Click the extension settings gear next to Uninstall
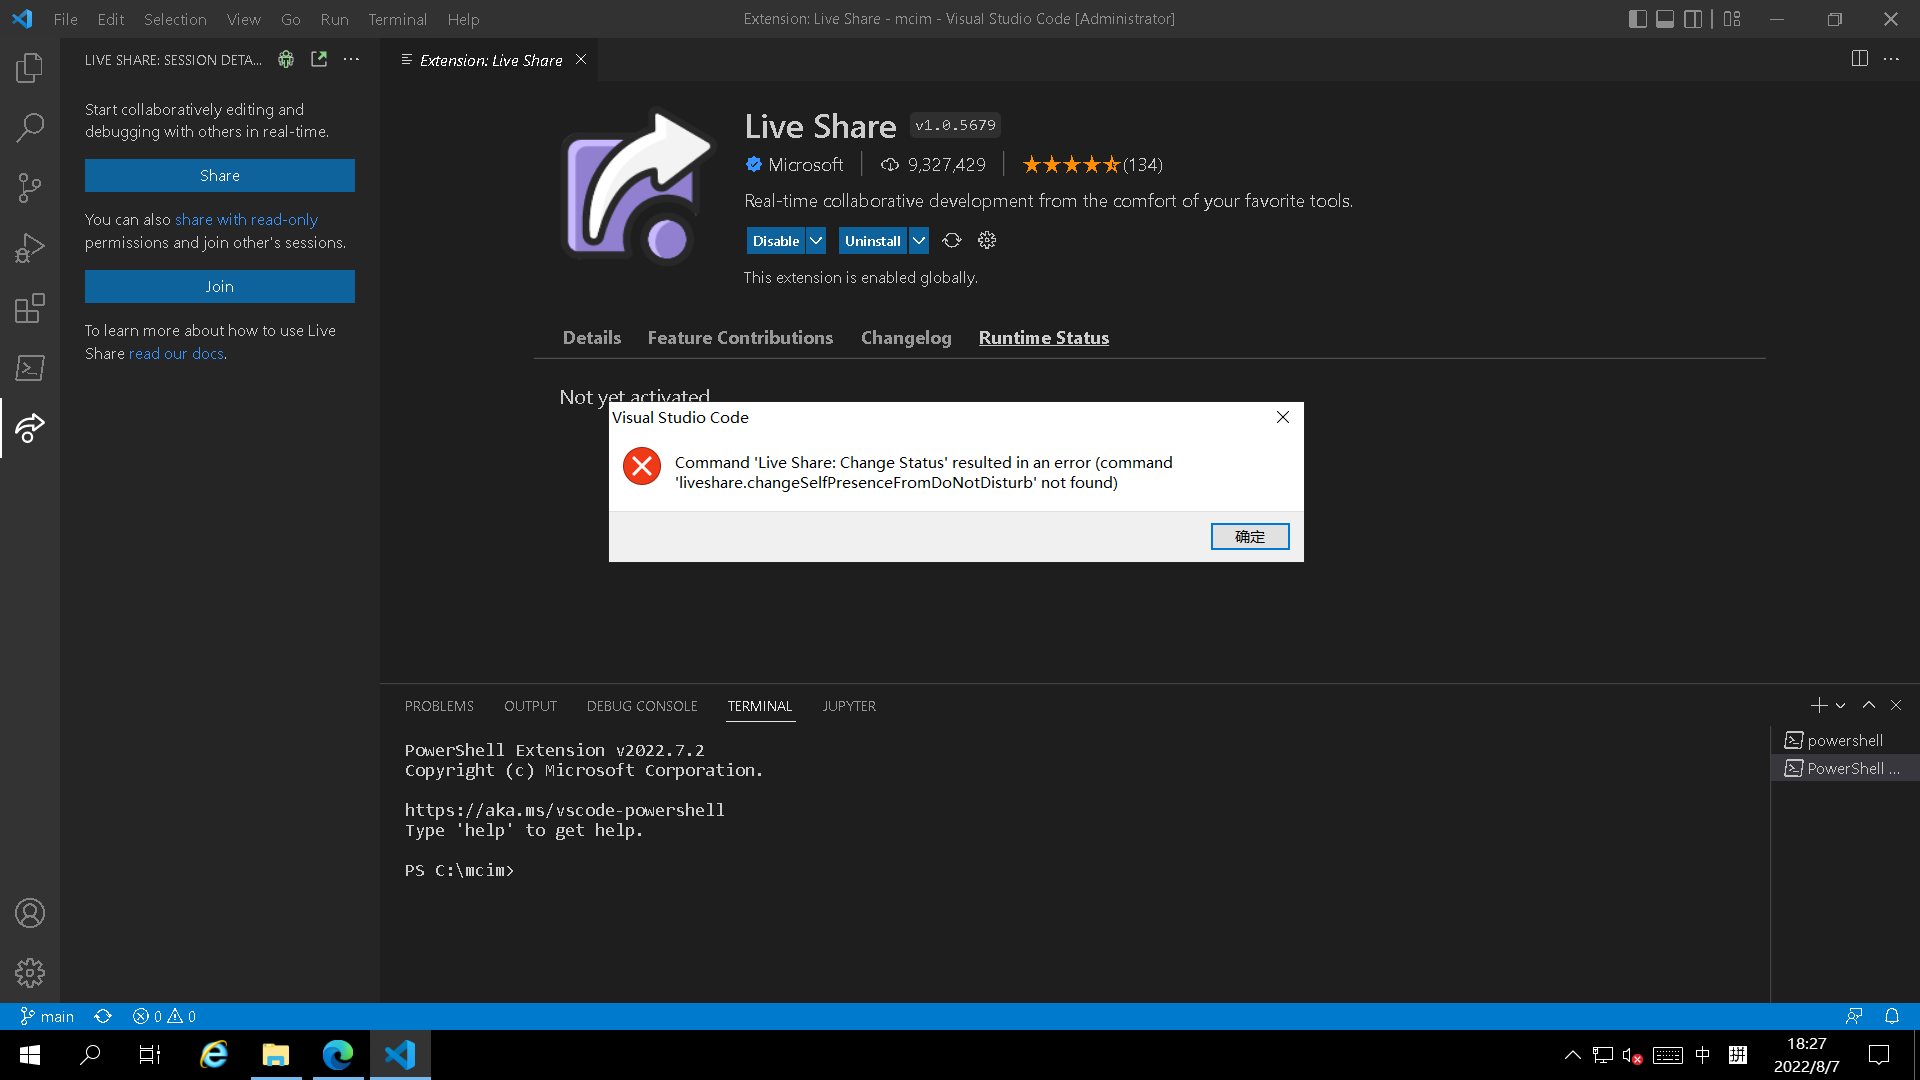The image size is (1920, 1080). [987, 241]
